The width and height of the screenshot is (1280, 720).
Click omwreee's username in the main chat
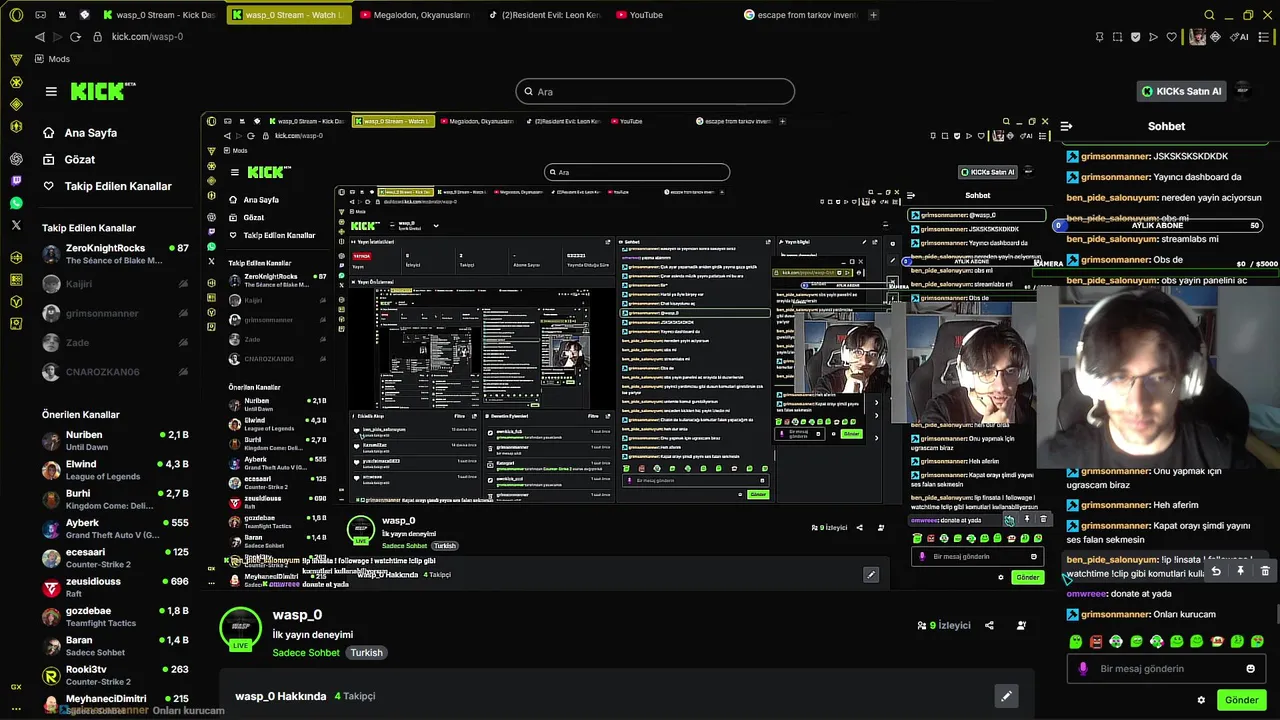tap(1086, 594)
